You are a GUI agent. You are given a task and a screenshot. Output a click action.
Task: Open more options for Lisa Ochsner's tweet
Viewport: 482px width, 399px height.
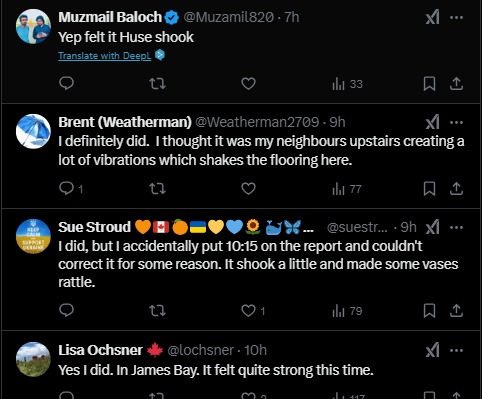456,350
